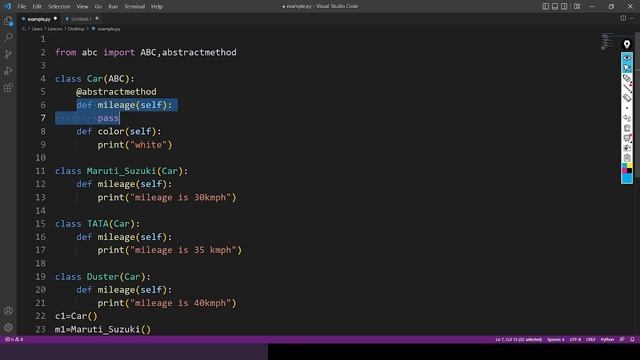This screenshot has width=640, height=360.
Task: Toggle secondary side bar layout button
Action: point(564,6)
